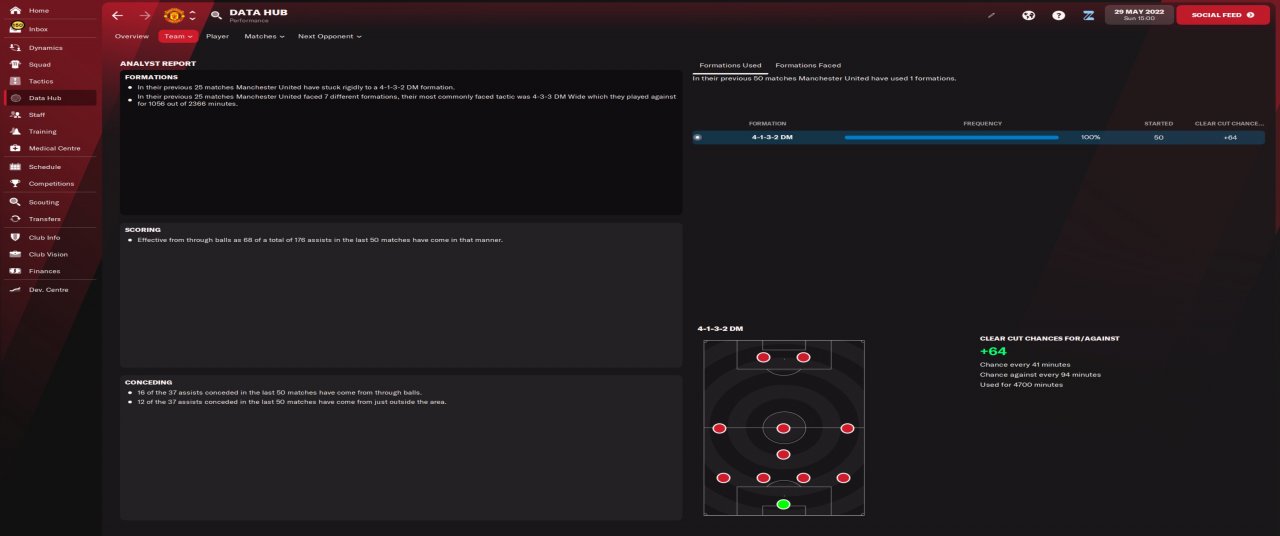Open the Social Feed button
1280x536 pixels.
click(x=1223, y=15)
